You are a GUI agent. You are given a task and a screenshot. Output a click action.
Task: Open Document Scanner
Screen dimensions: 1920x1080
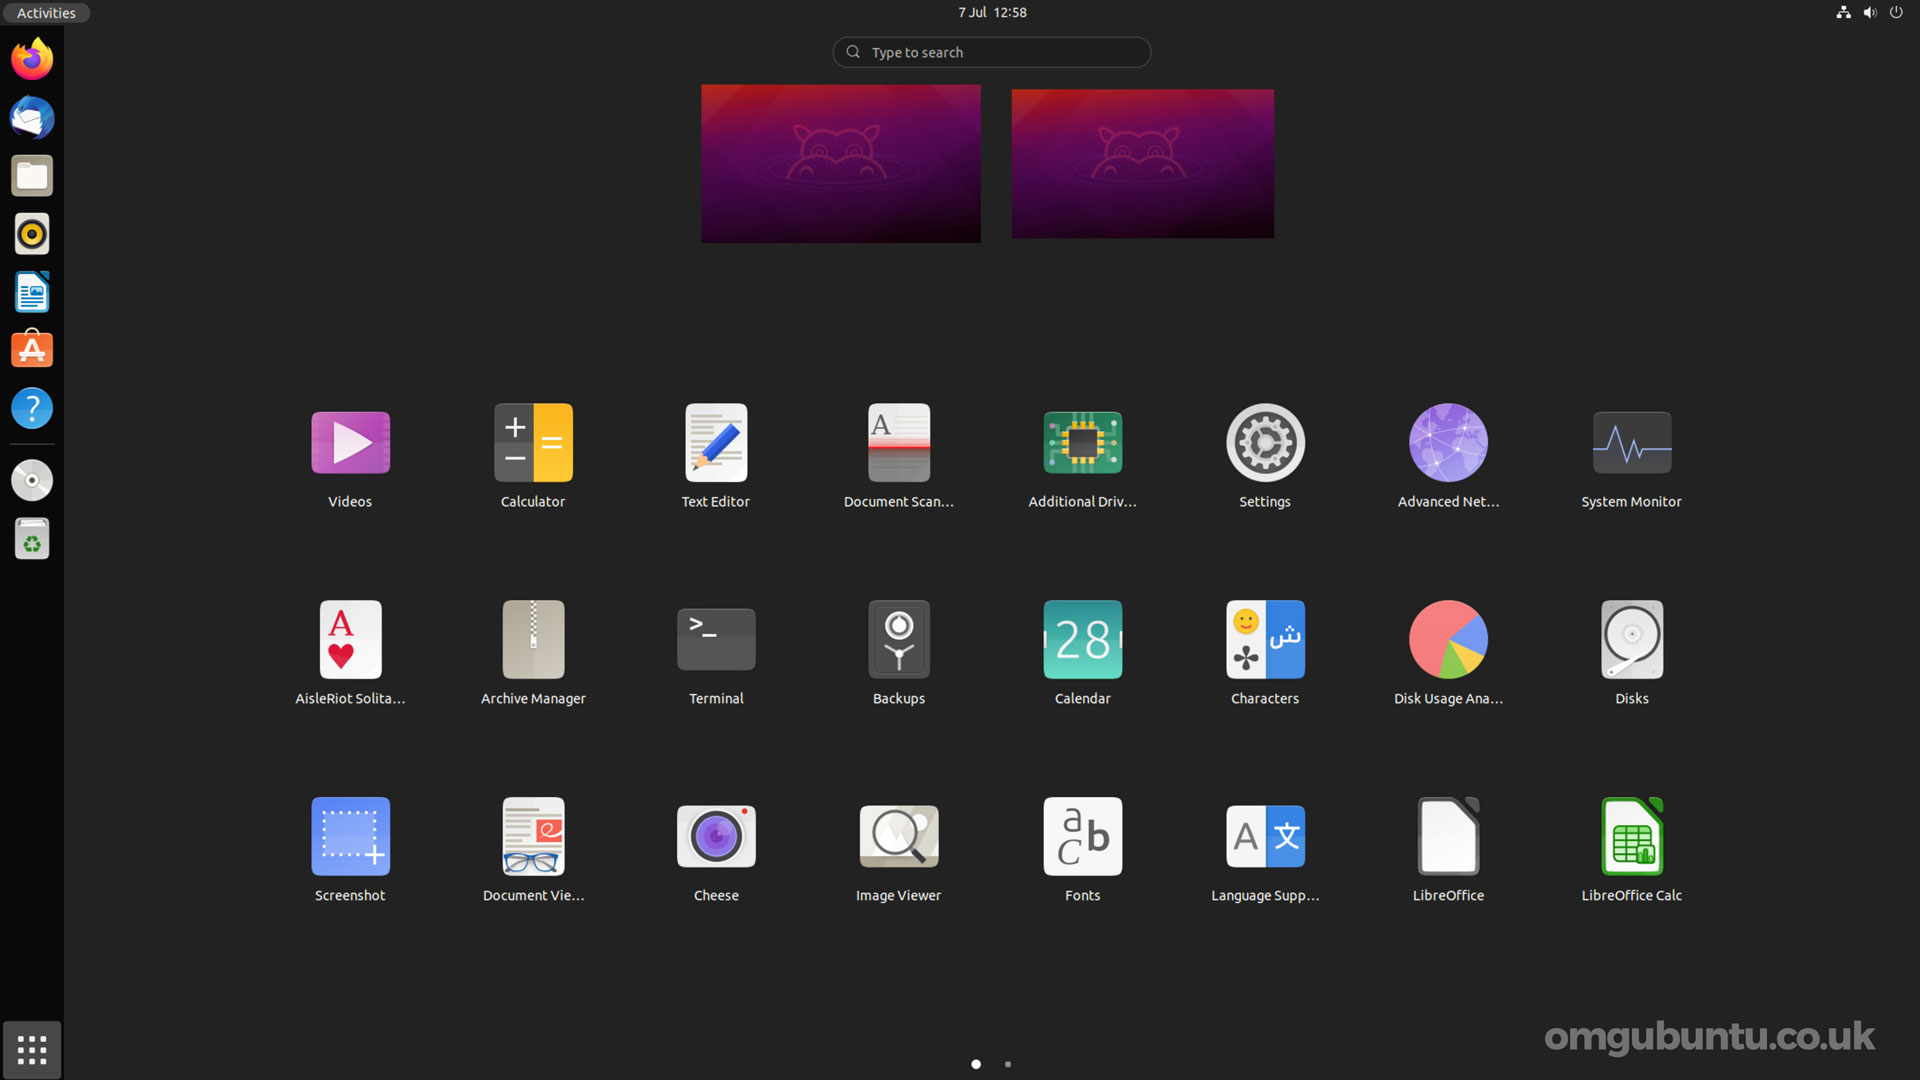pyautogui.click(x=898, y=442)
